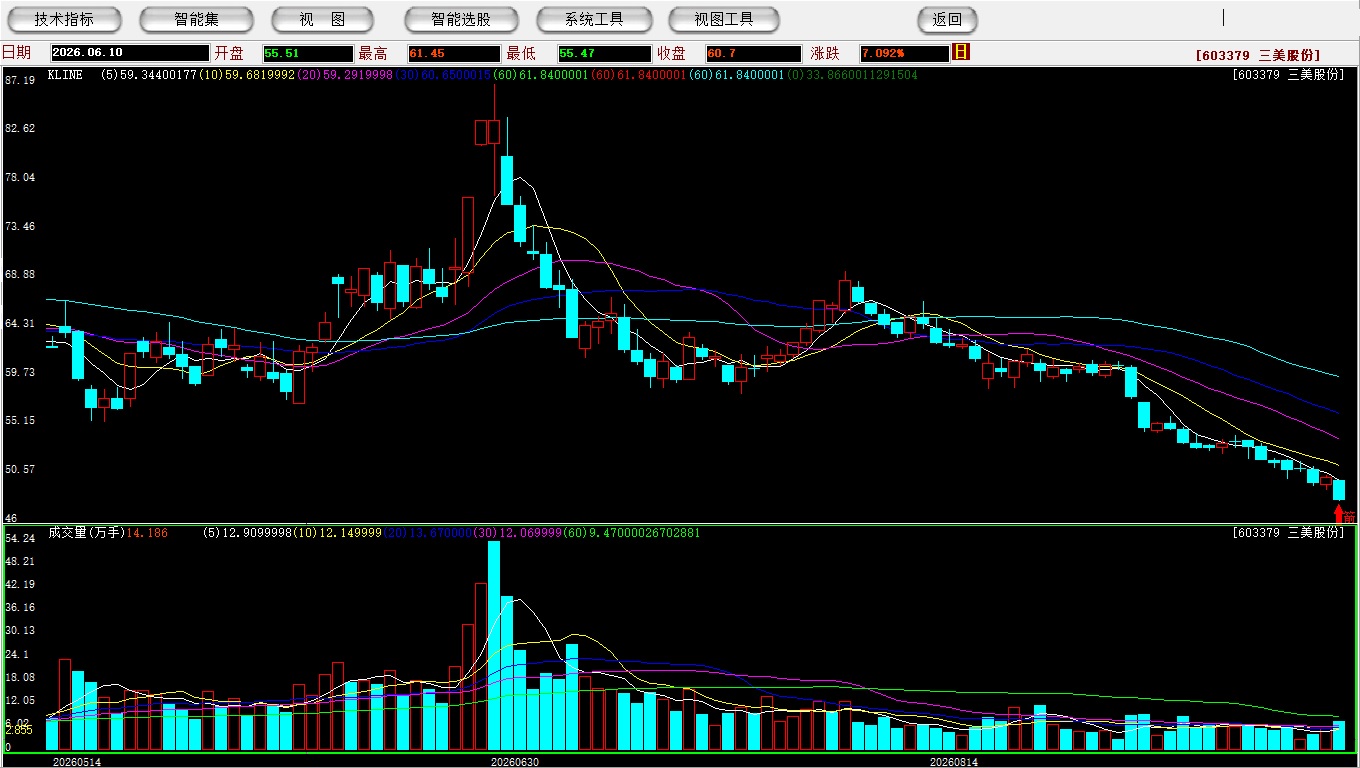
Task: Click the 日期 field label
Action: click(16, 53)
